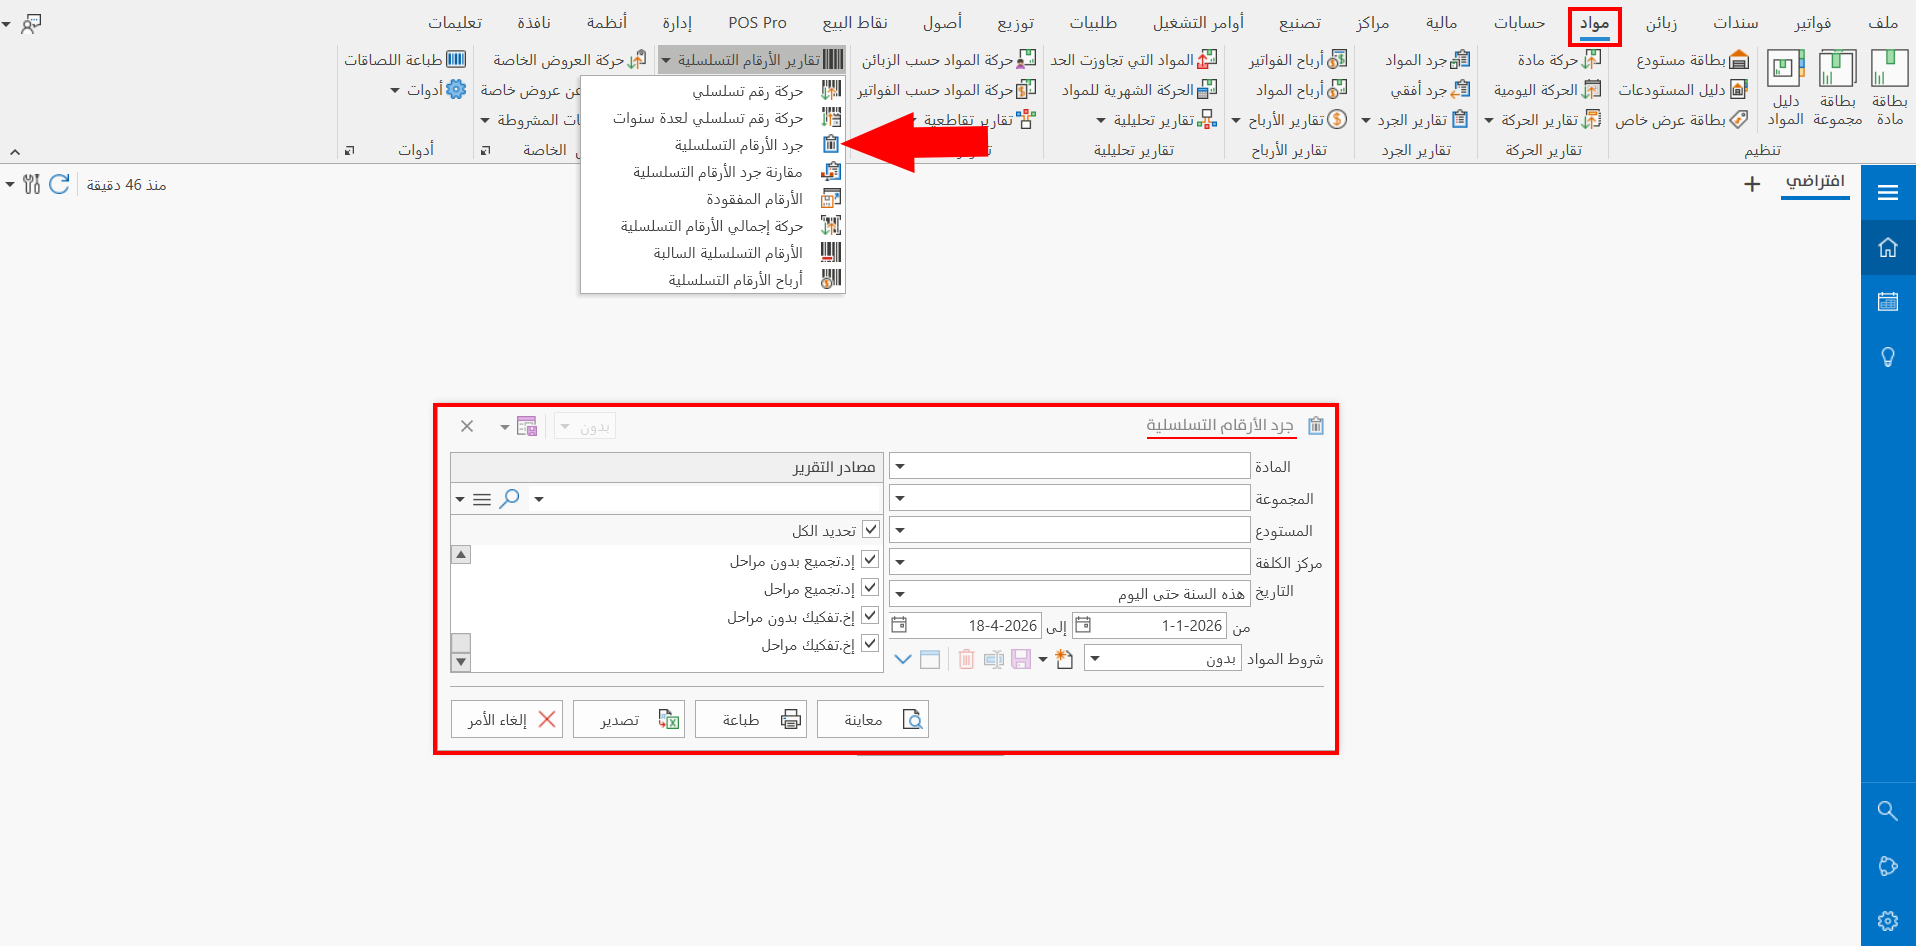Open جرد المواد report
Viewport: 1916px width, 946px height.
pyautogui.click(x=1427, y=60)
